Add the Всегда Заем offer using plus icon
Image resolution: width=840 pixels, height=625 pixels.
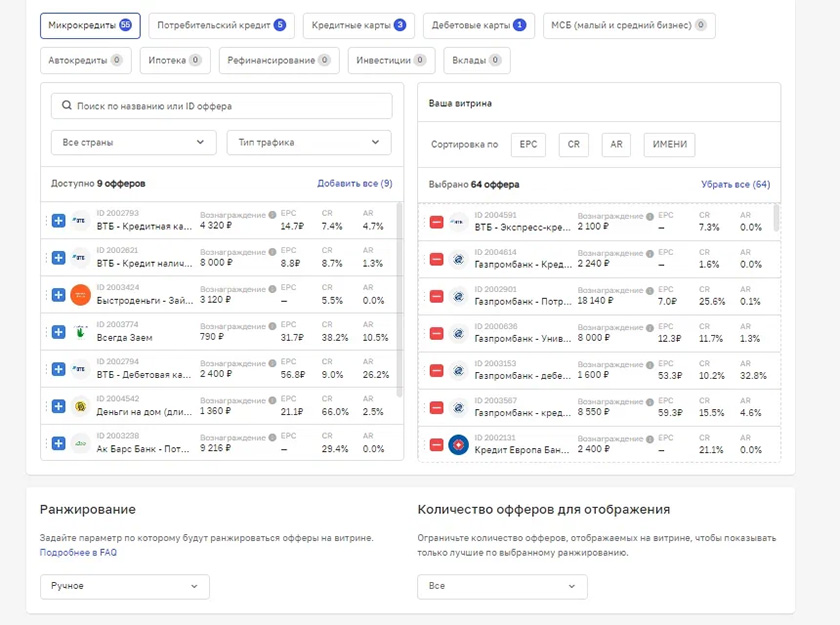point(58,332)
